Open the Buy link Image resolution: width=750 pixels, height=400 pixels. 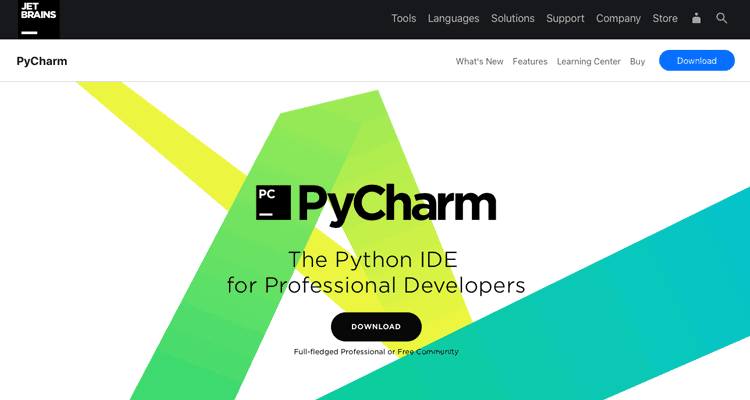(637, 61)
